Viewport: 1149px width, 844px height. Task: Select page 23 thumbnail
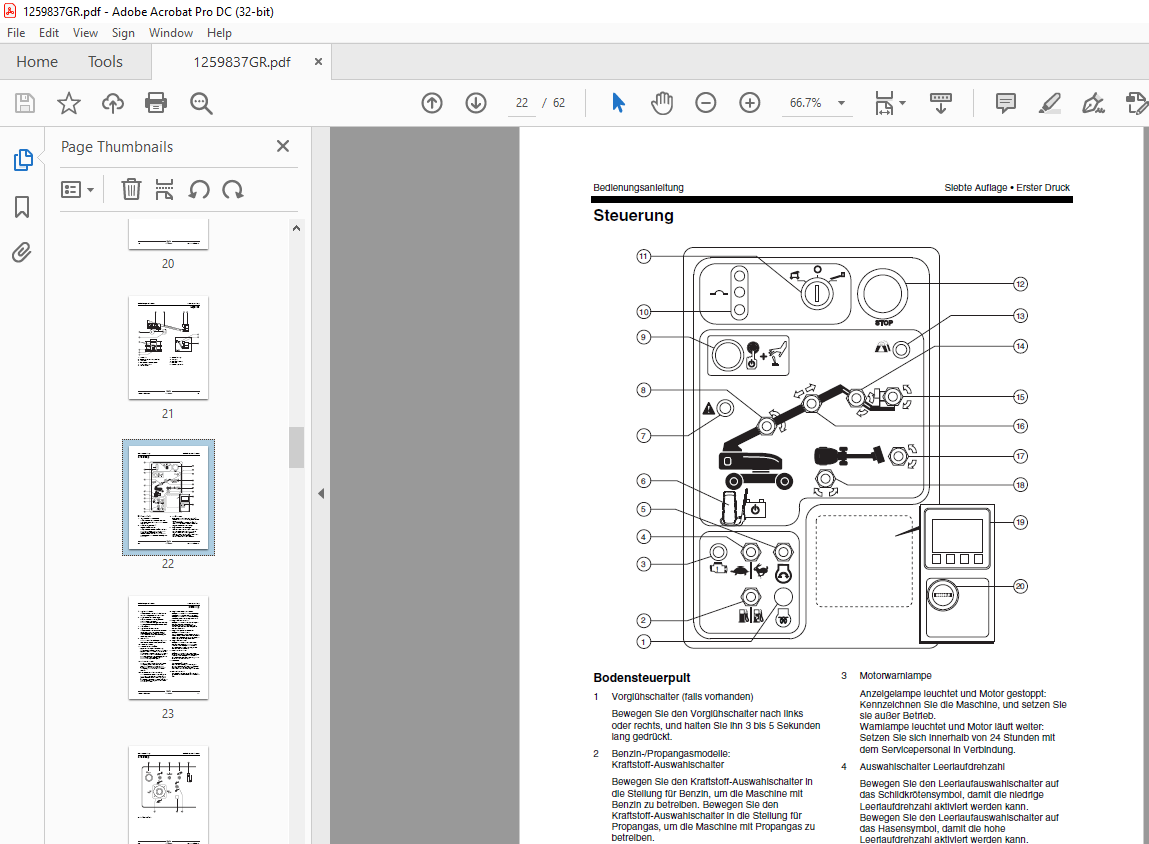tap(169, 648)
